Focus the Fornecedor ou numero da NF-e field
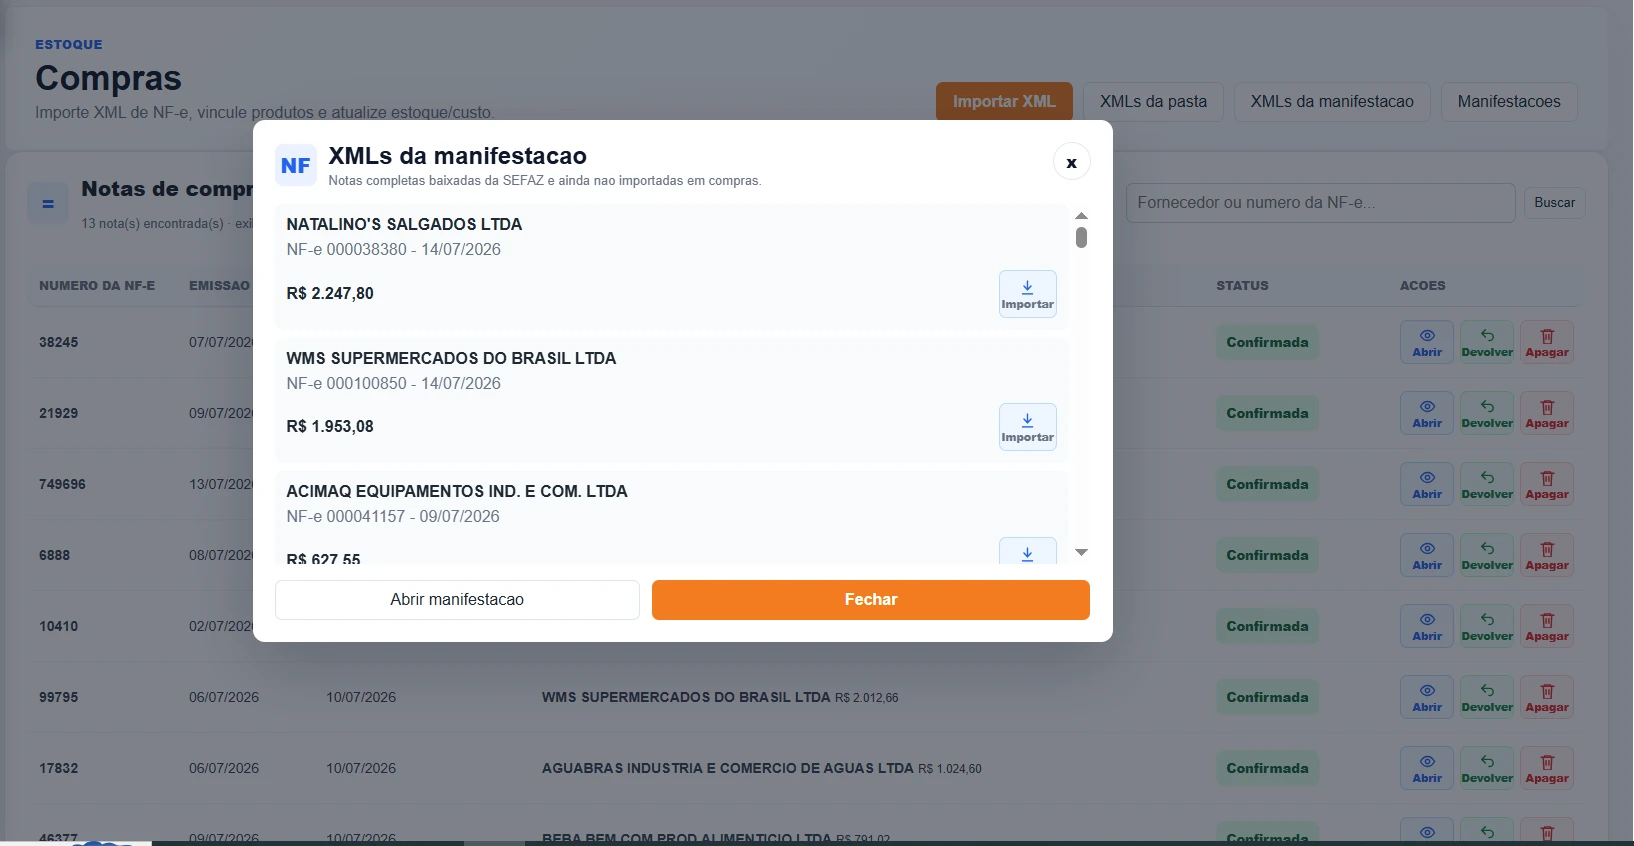The height and width of the screenshot is (846, 1634). (x=1320, y=203)
